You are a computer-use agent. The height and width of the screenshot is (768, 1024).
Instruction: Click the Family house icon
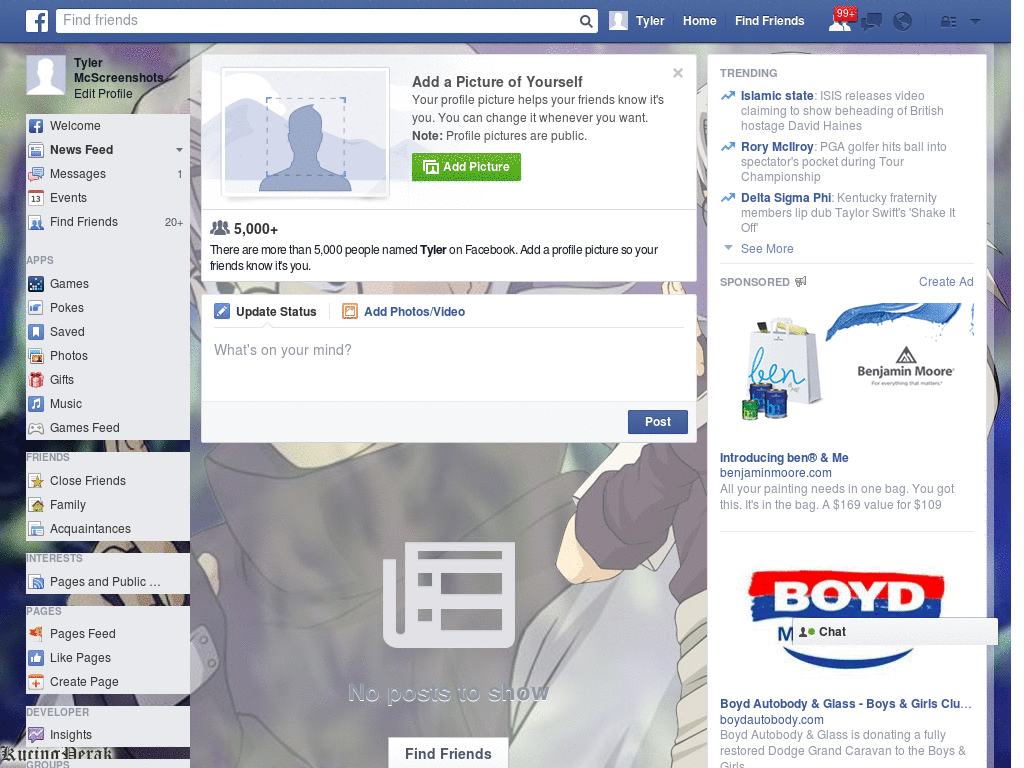coord(36,505)
